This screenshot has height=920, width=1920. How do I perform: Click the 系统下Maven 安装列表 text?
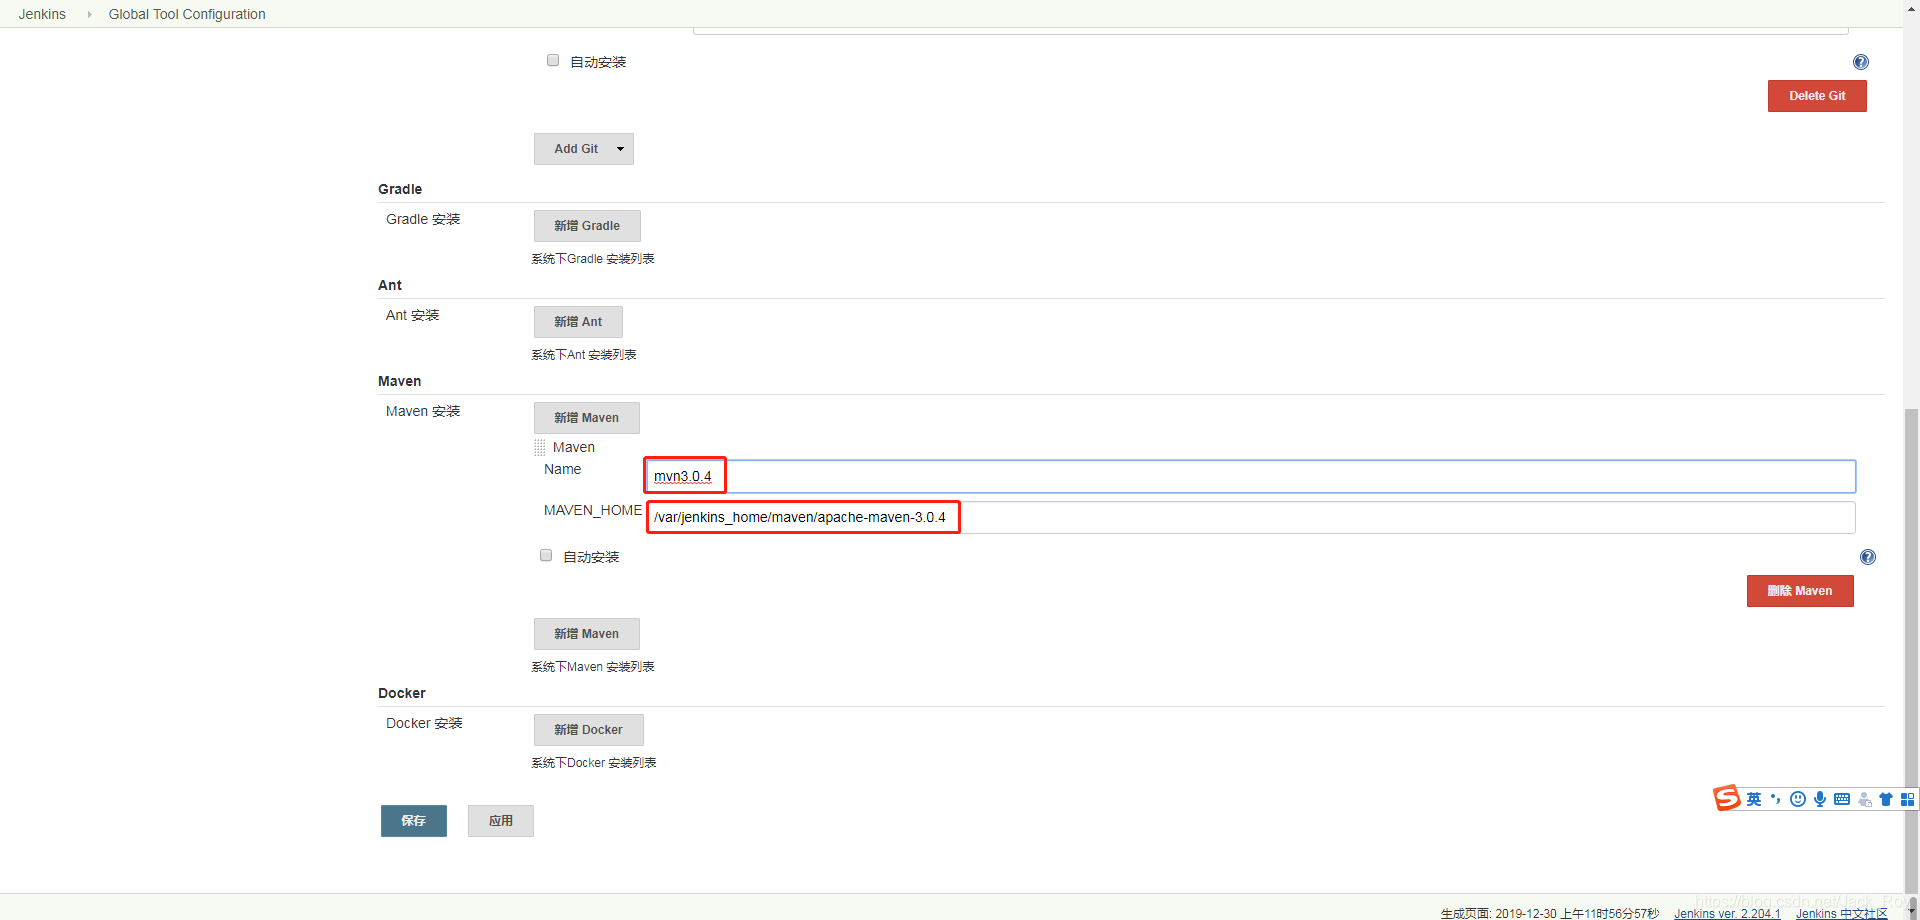pyautogui.click(x=593, y=667)
